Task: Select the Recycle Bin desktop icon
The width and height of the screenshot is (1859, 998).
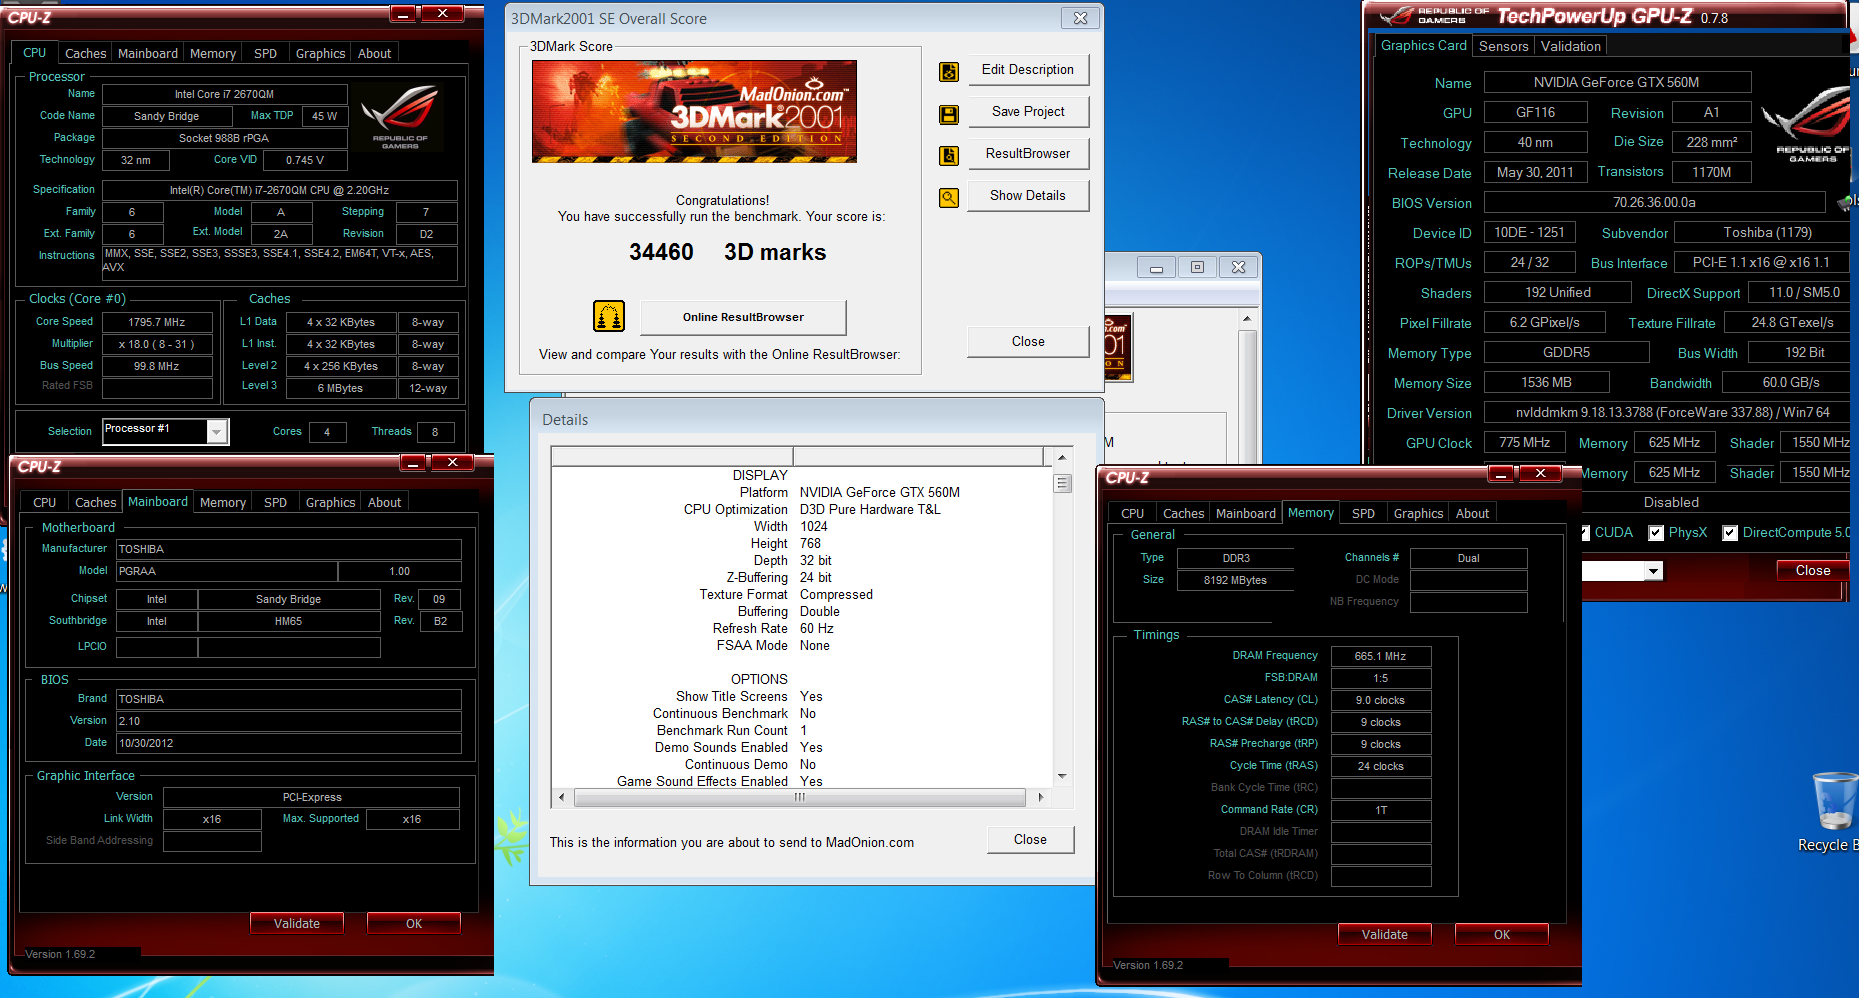Action: click(1834, 812)
